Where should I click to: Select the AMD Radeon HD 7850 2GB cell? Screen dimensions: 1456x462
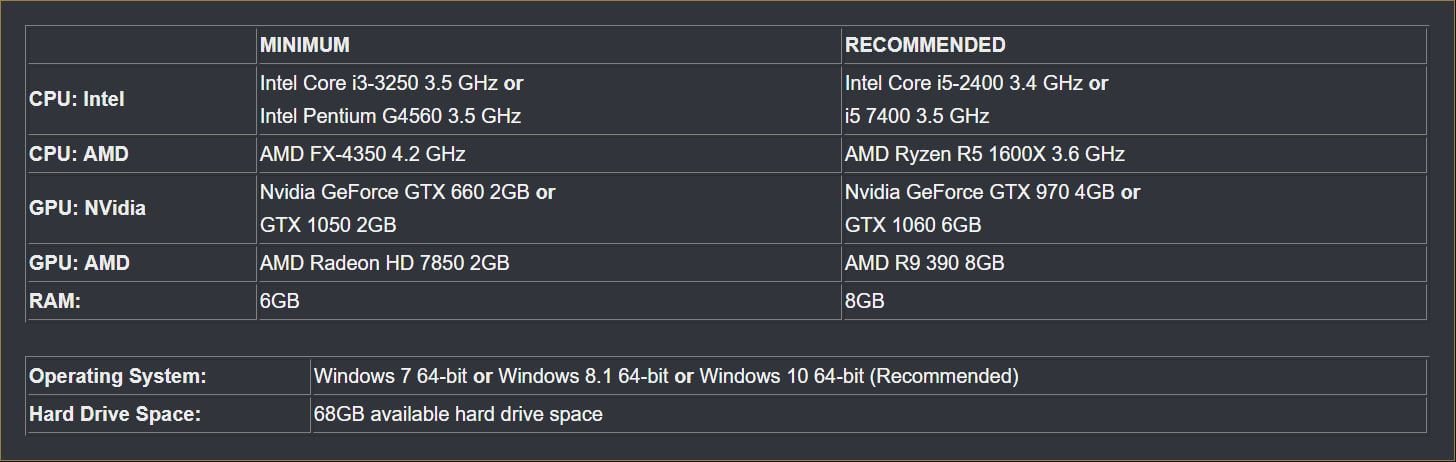pos(384,263)
